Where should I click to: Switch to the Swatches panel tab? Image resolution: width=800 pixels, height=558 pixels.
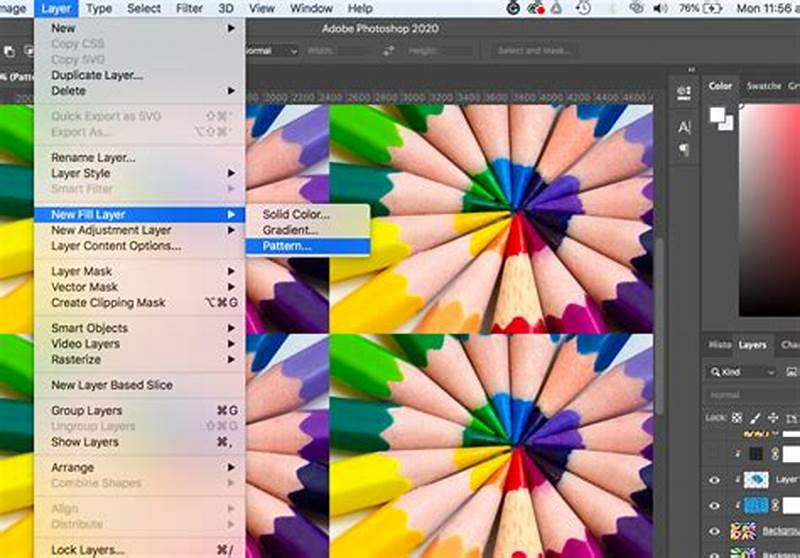763,86
